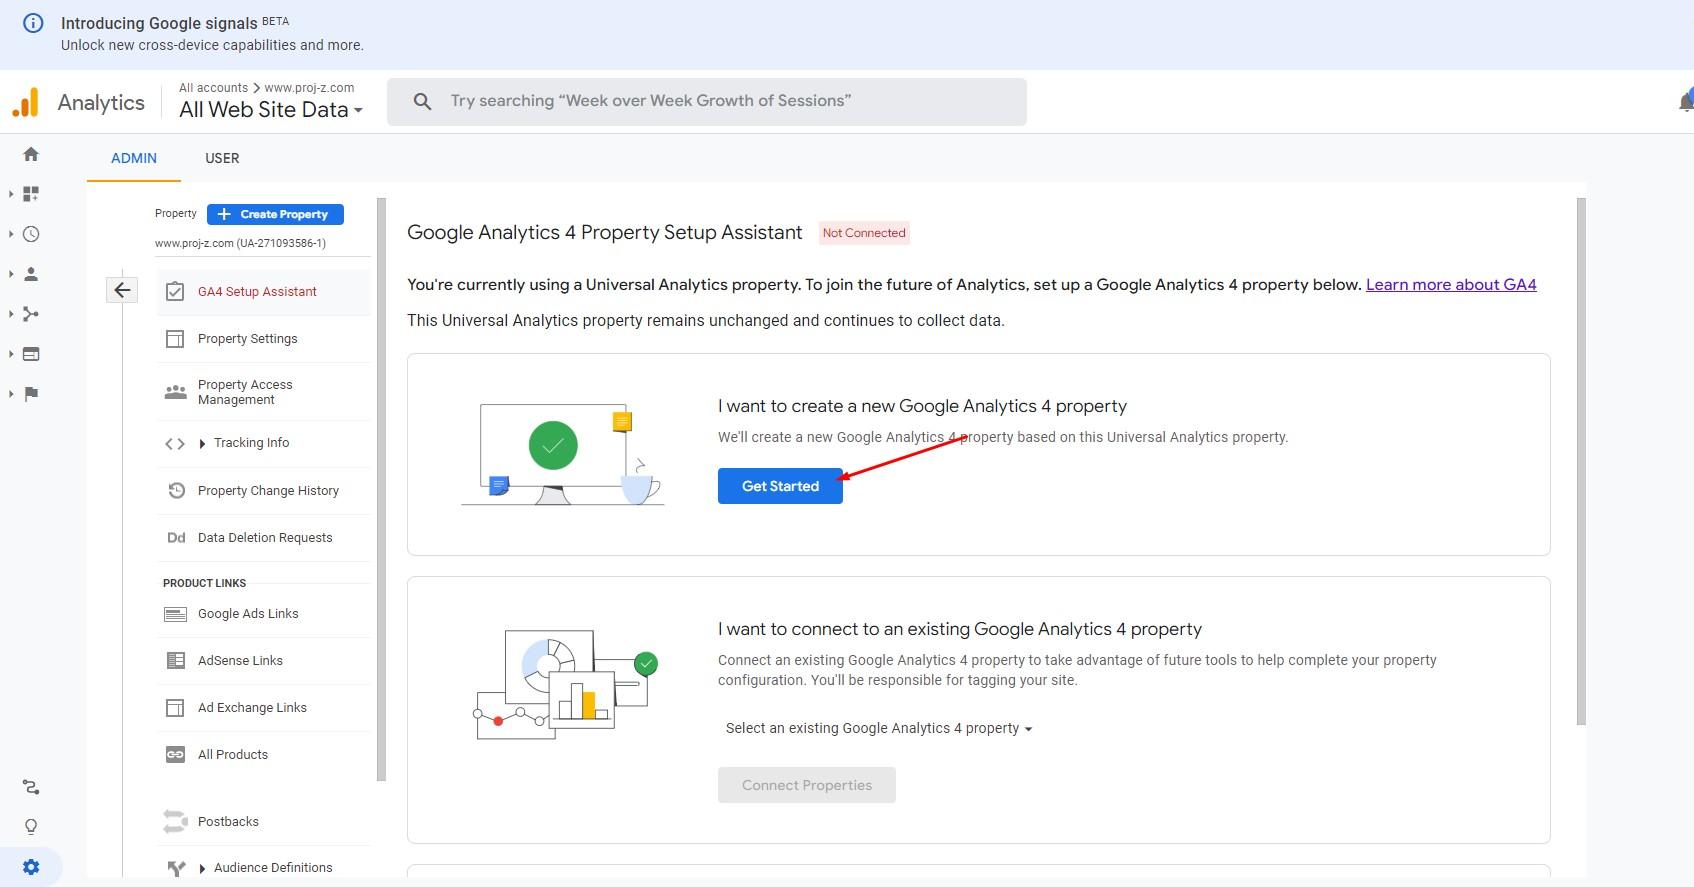The height and width of the screenshot is (887, 1694).
Task: Open the existing GA4 property dropdown
Action: 878,728
